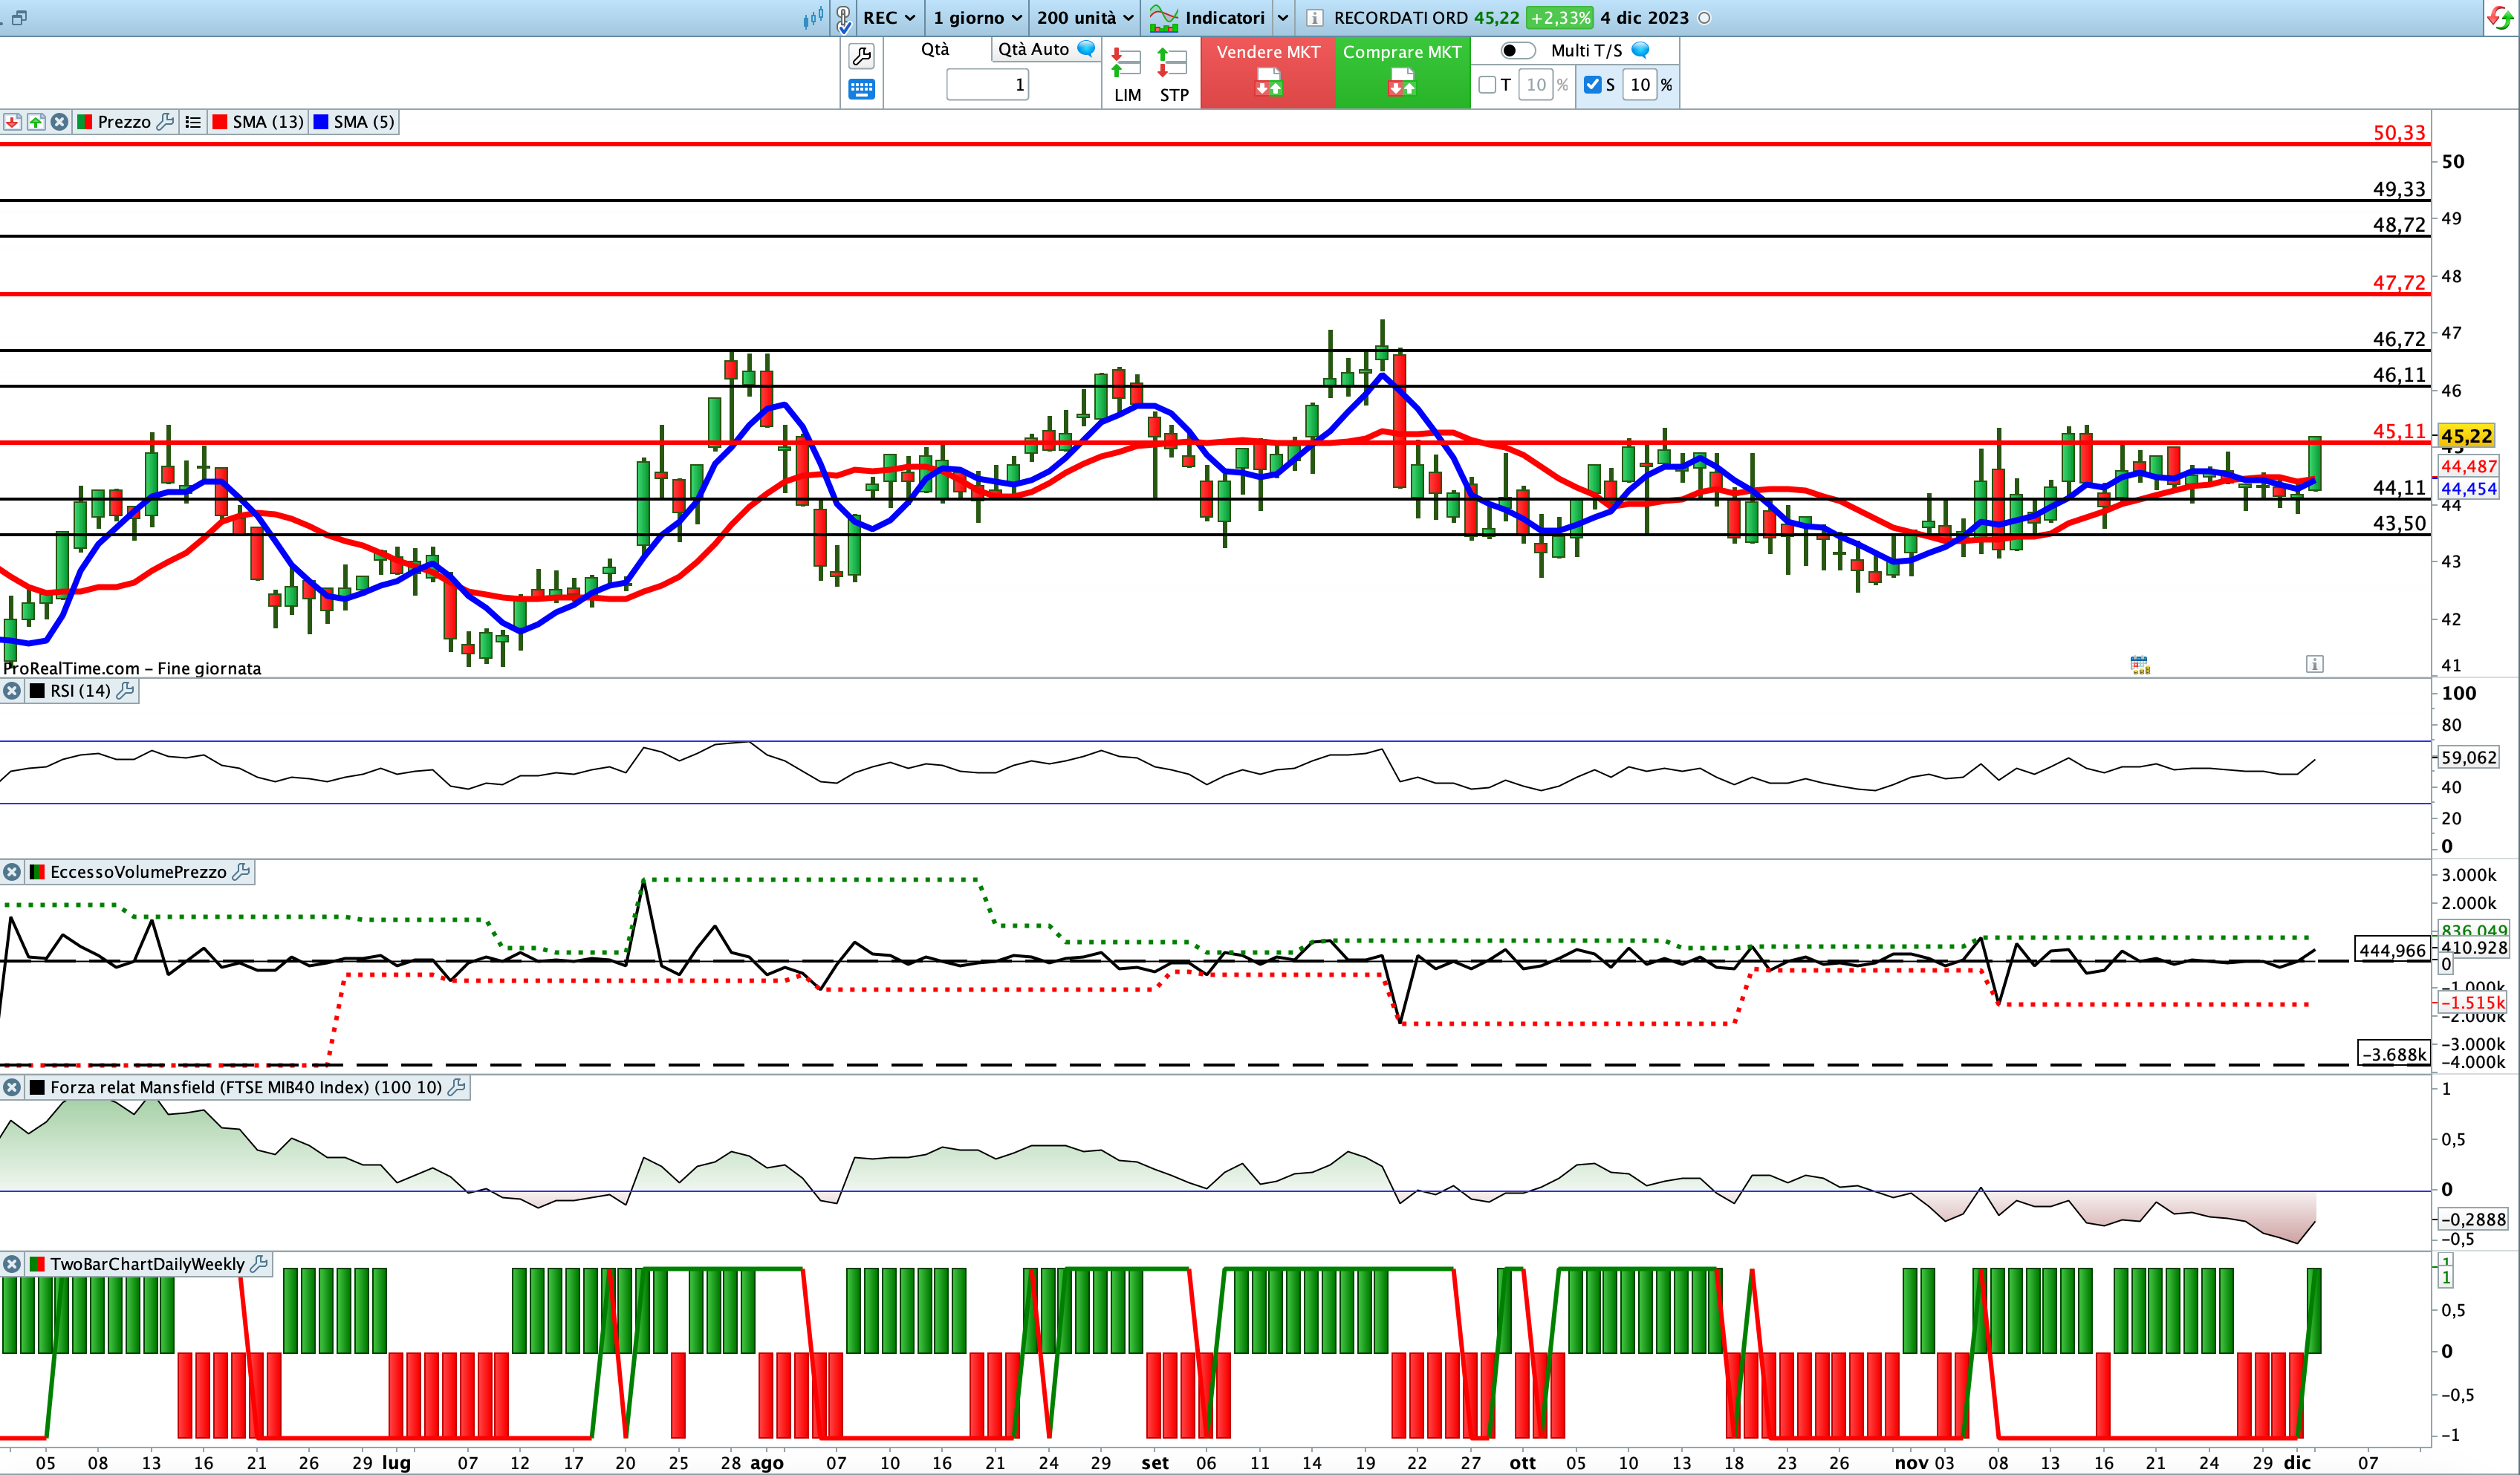Uncheck the S stop checkbox

coord(1592,85)
